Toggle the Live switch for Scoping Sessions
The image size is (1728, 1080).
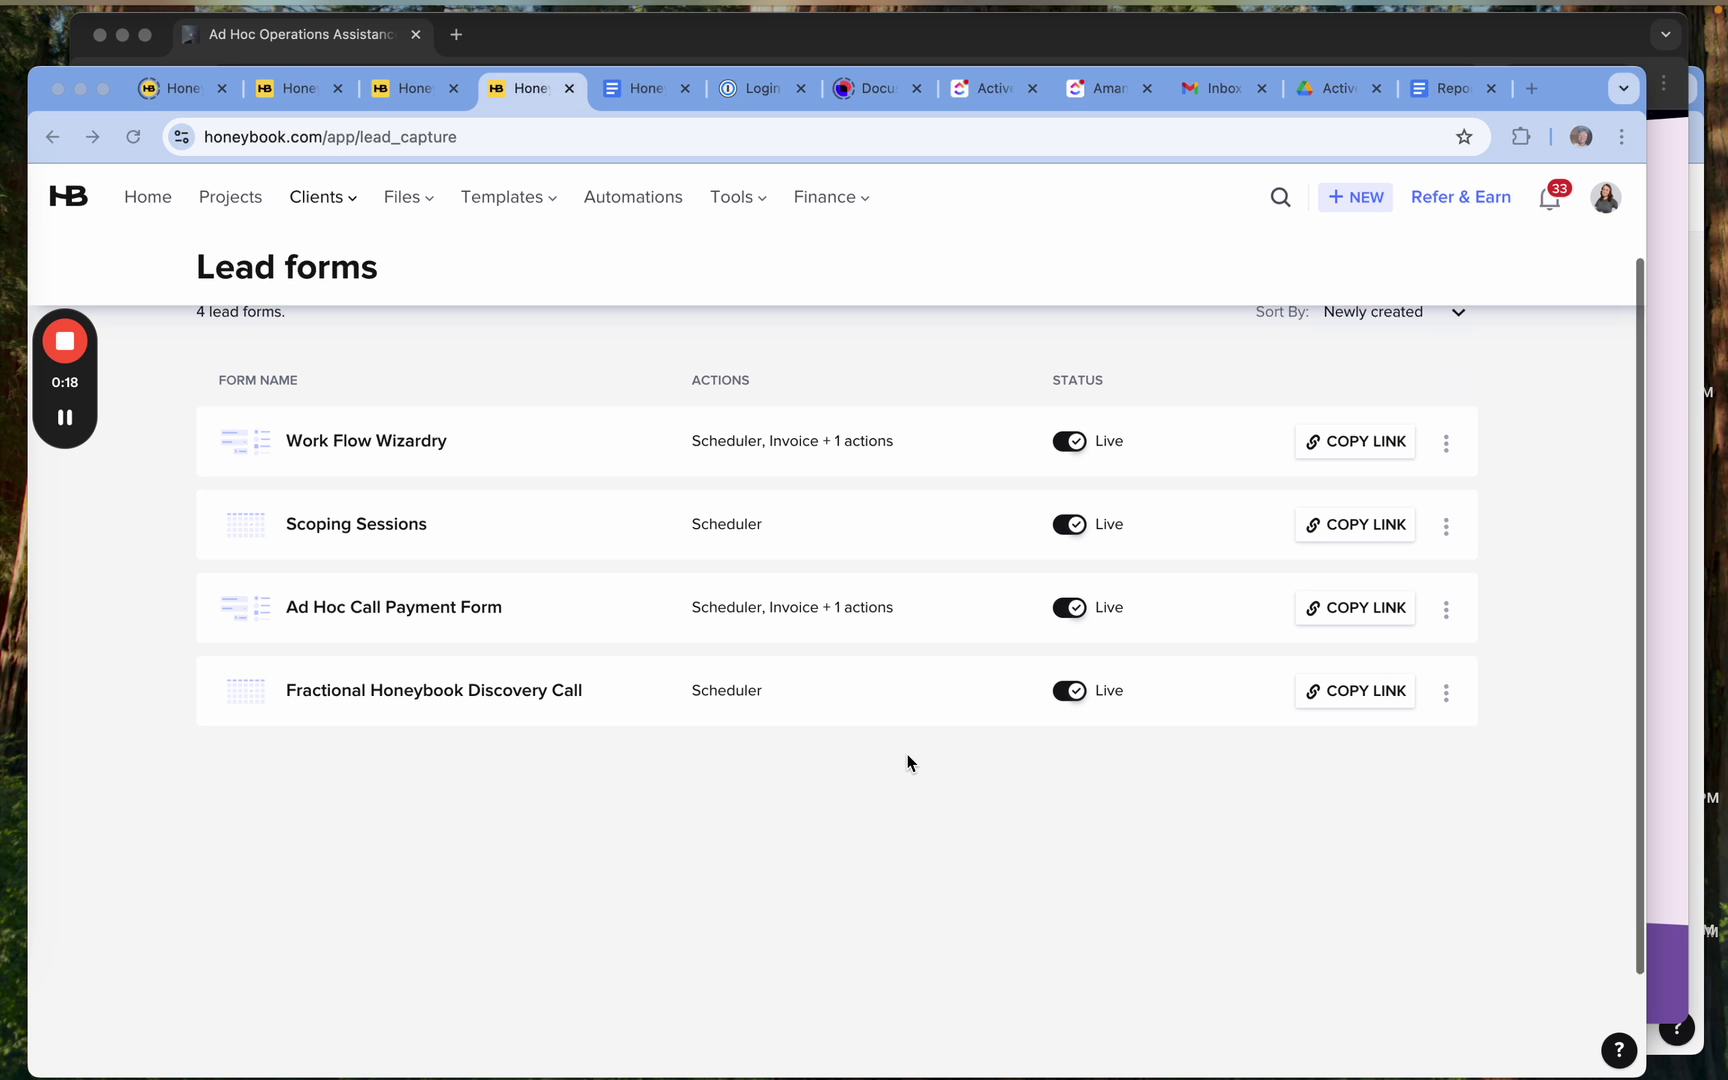point(1069,524)
